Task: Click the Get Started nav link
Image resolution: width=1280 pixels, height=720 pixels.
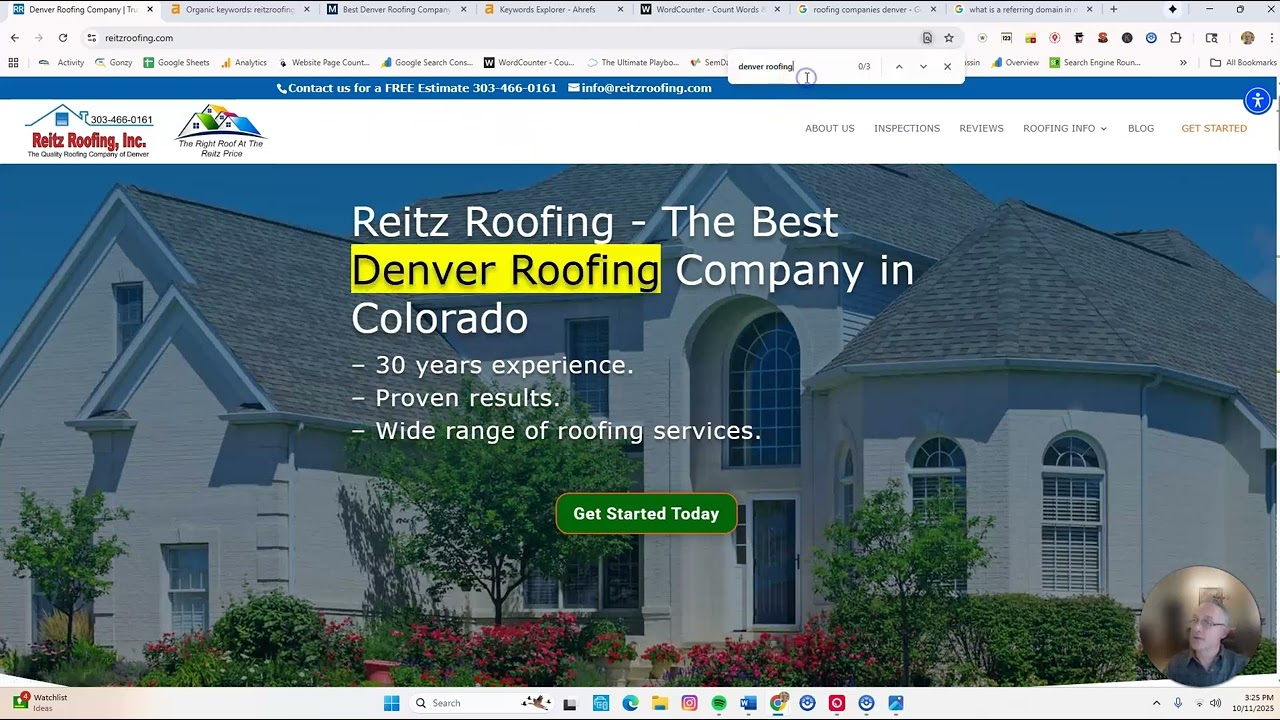Action: click(x=1214, y=128)
